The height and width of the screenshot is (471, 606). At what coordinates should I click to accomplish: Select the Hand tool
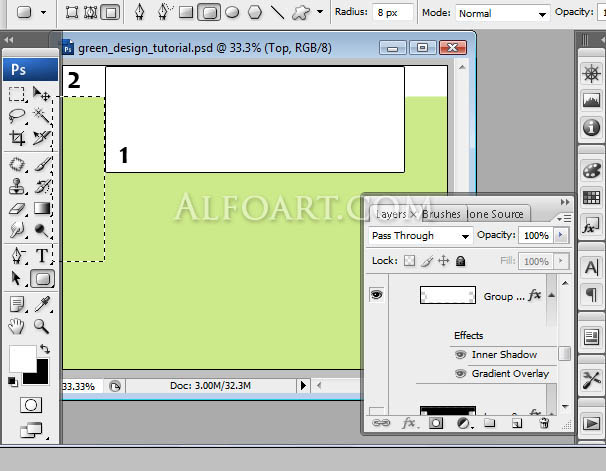tap(17, 327)
